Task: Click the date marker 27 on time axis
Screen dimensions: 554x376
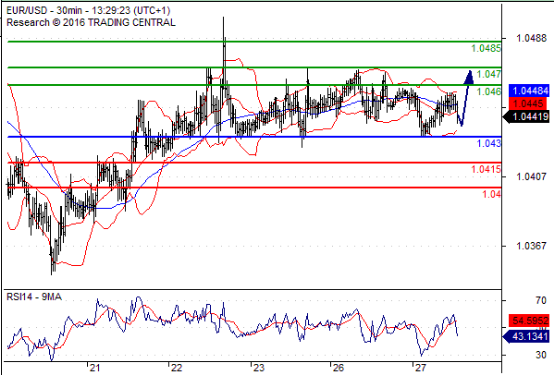Action: tap(420, 368)
